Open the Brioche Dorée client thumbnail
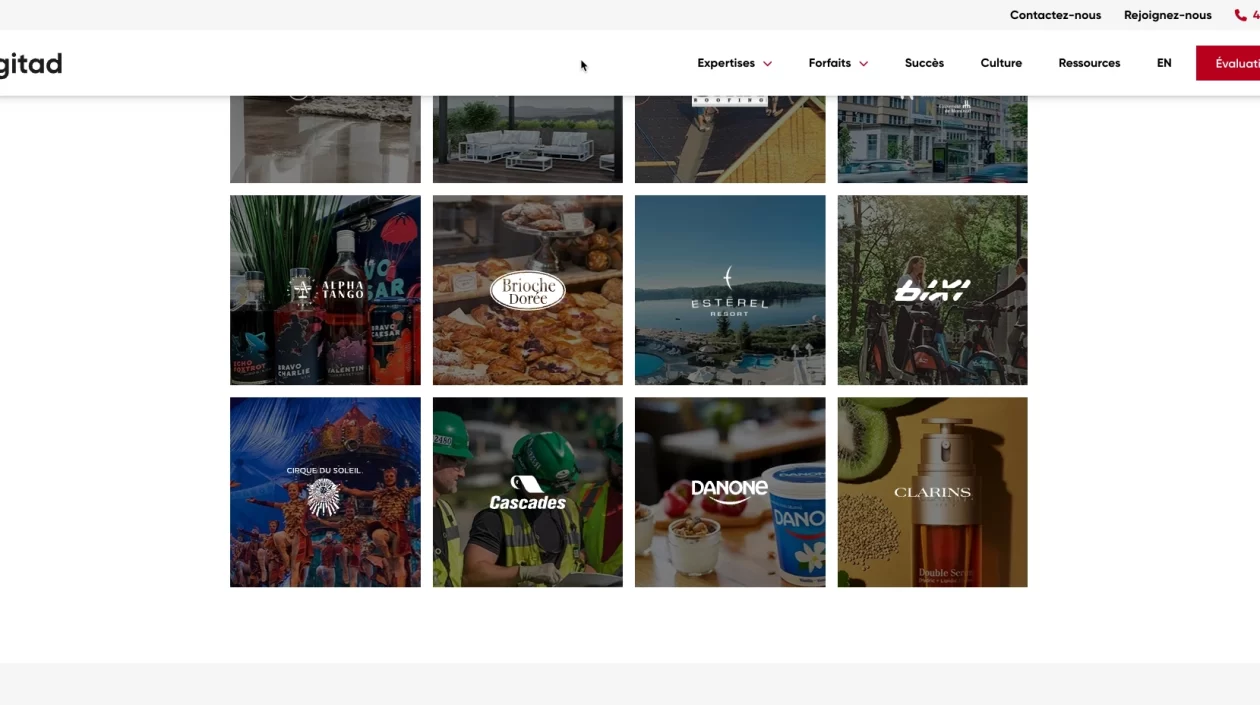 528,290
